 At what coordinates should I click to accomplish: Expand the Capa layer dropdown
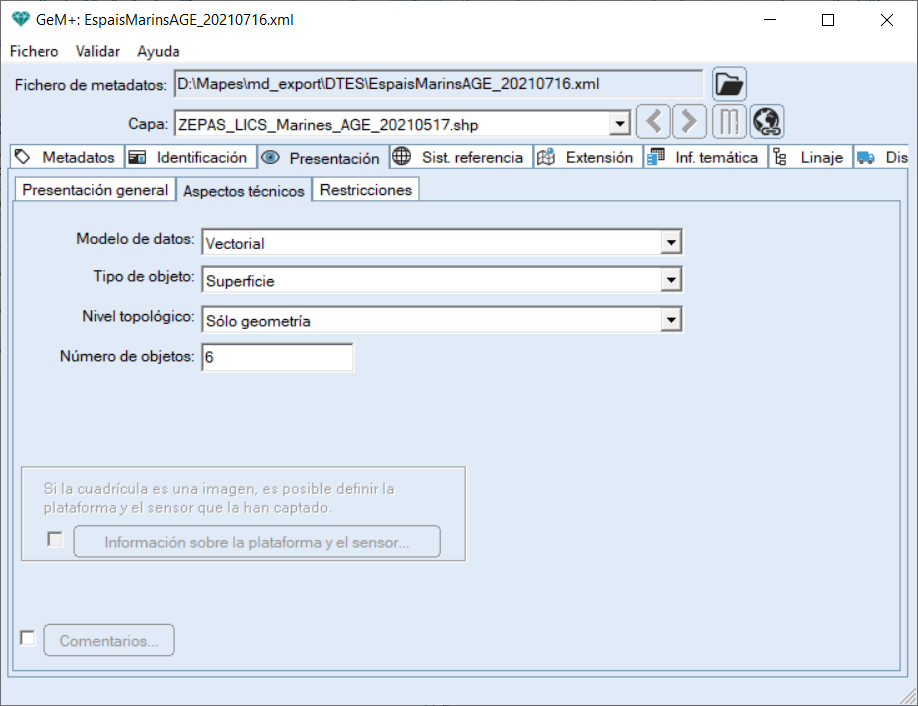tap(620, 124)
